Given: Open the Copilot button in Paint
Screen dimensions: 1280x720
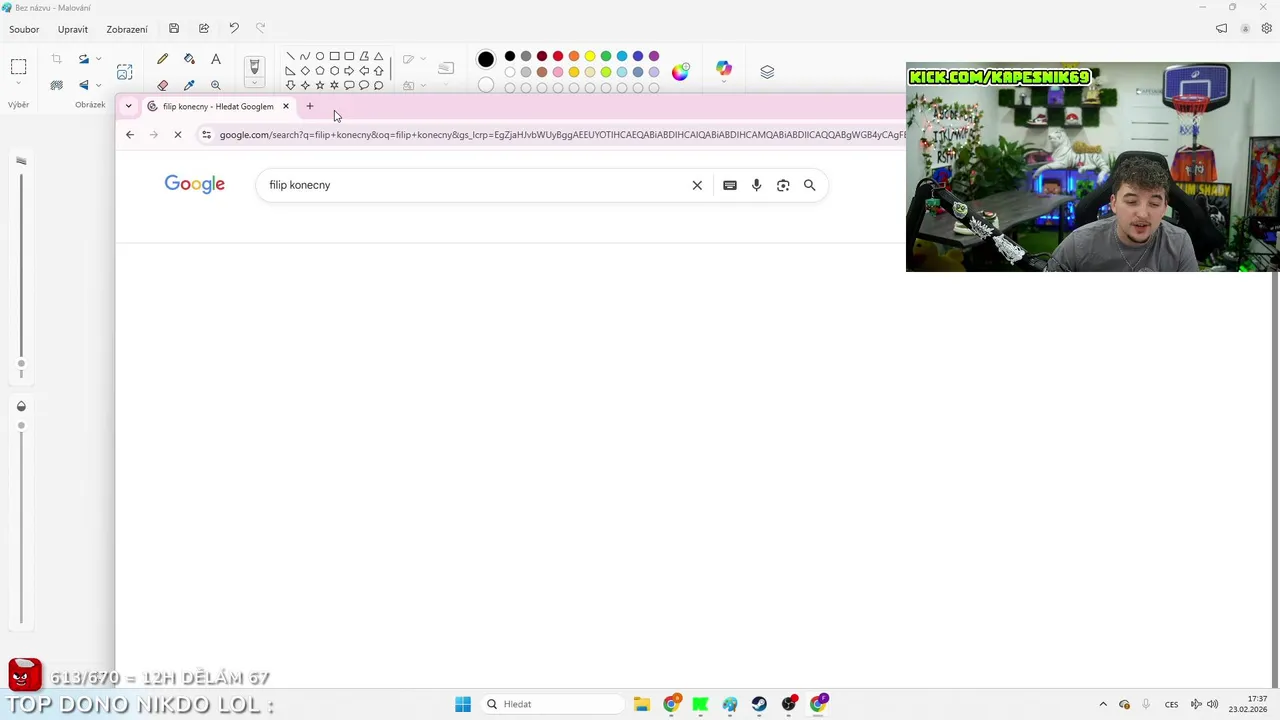Looking at the screenshot, I should 724,69.
